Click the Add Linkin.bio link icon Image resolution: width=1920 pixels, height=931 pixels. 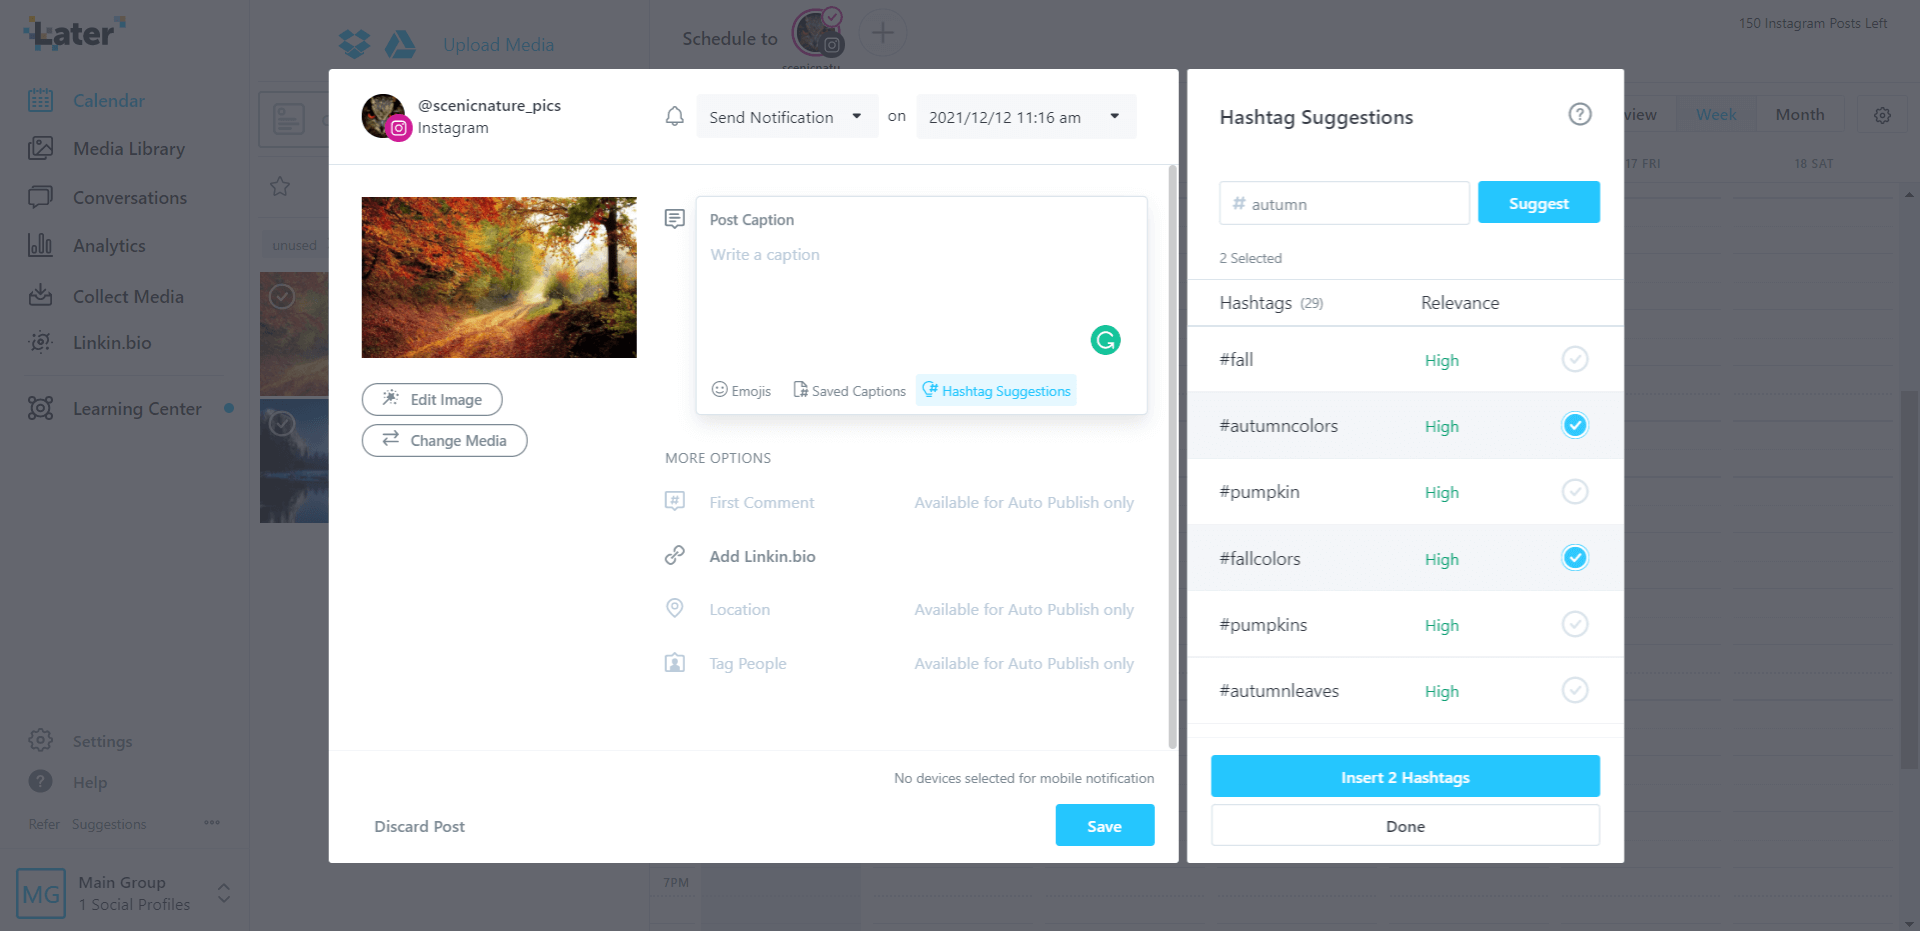coord(675,555)
